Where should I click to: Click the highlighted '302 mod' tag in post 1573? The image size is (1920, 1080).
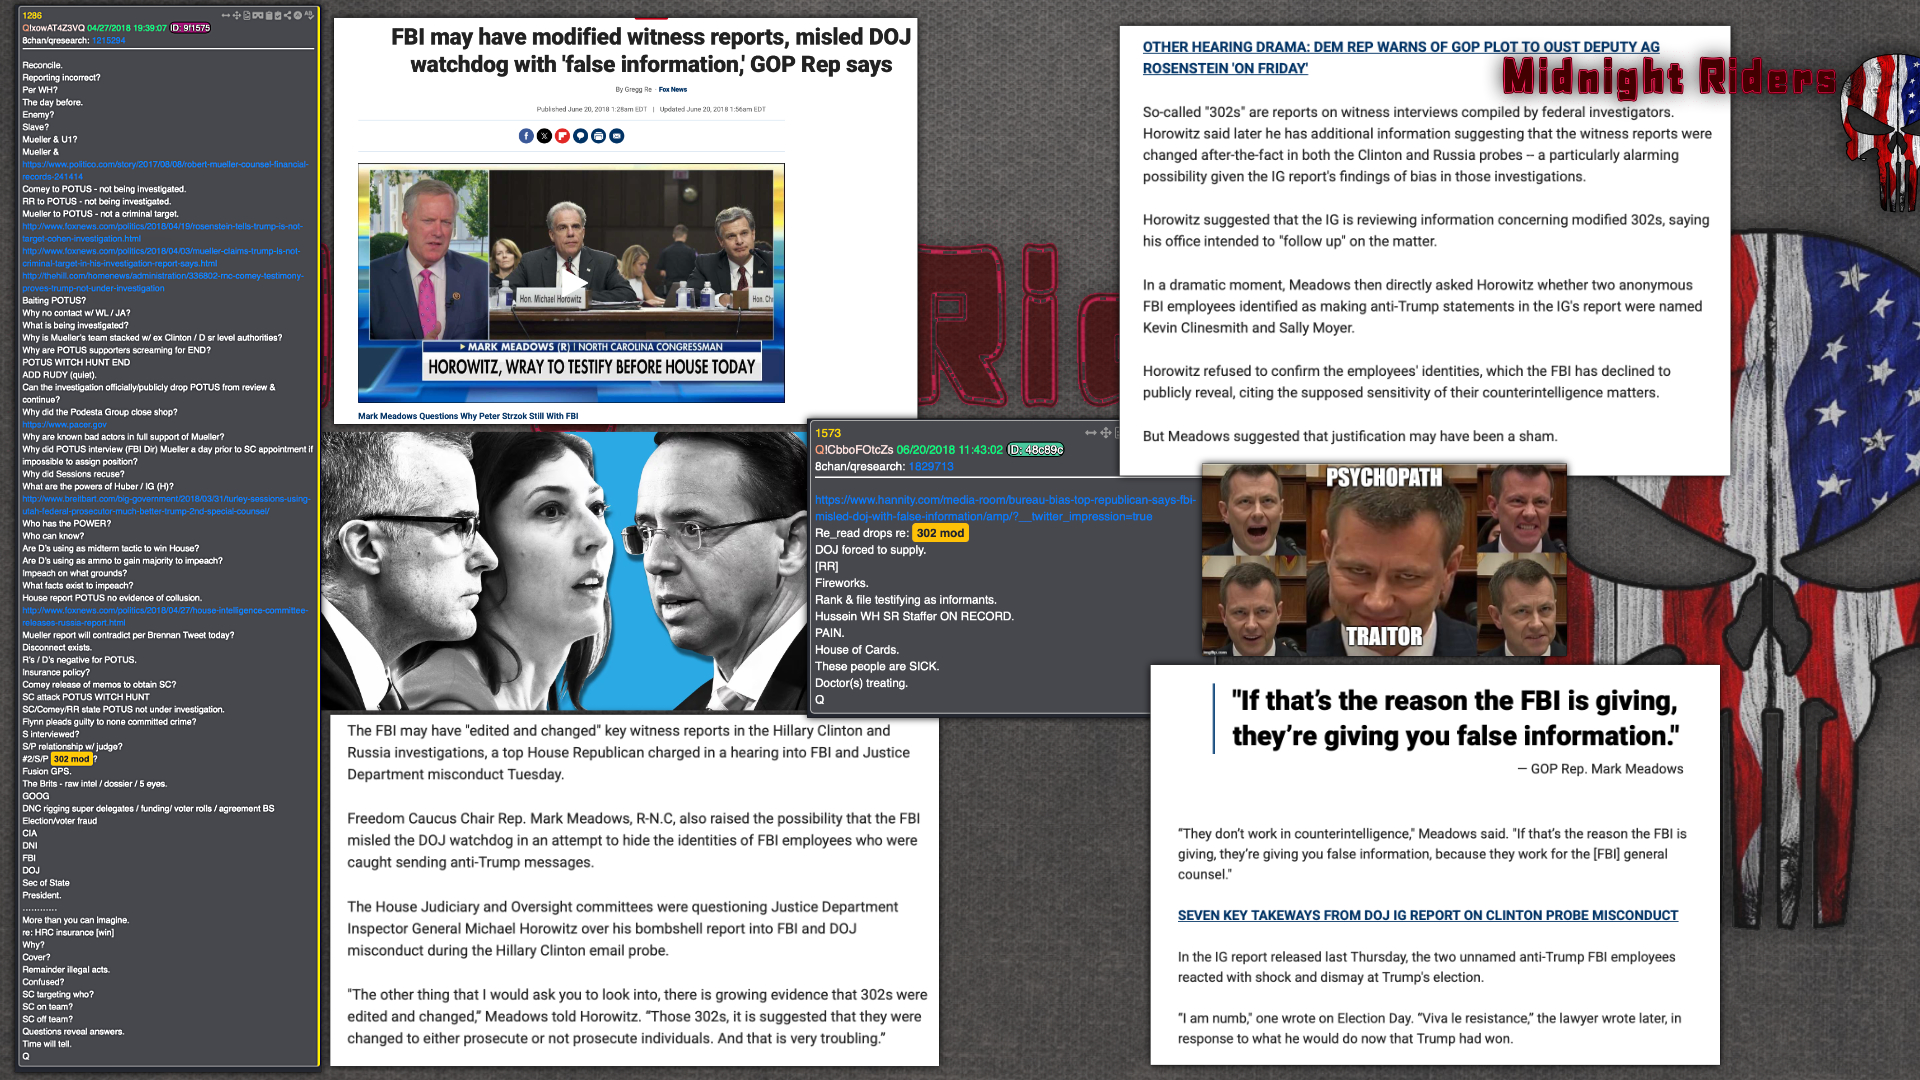pos(940,533)
